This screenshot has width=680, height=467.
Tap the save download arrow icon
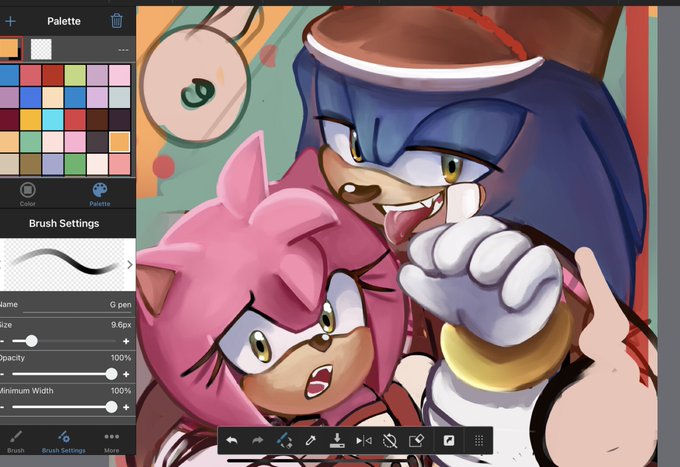(337, 440)
